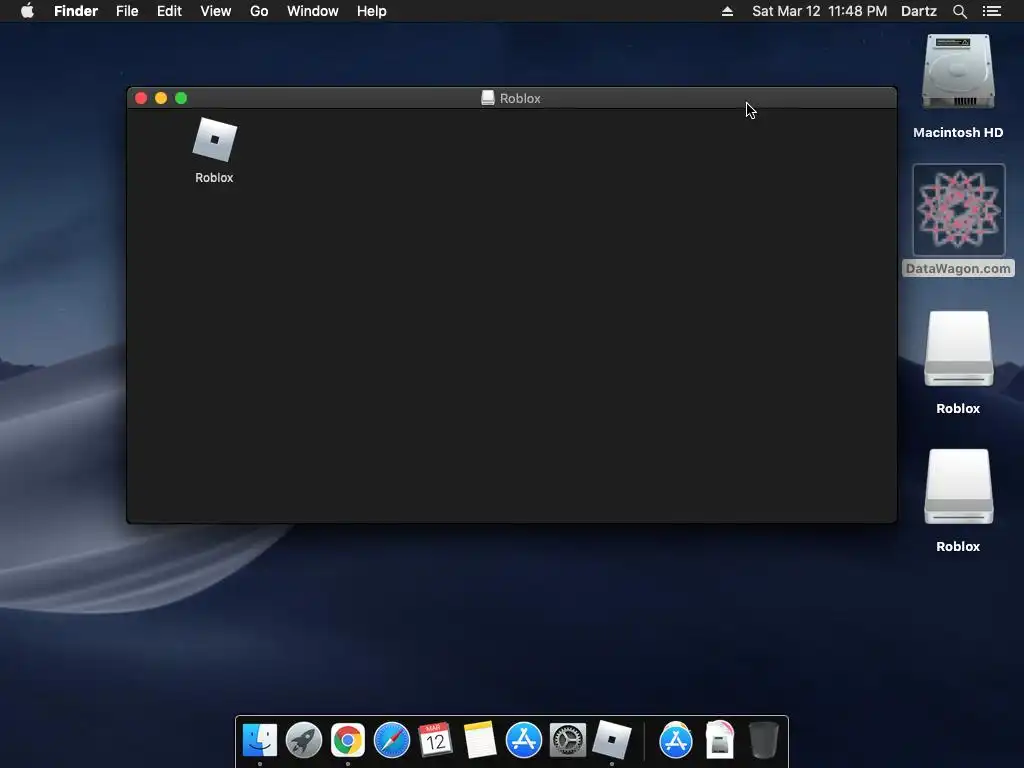Minimize the Roblox window
The height and width of the screenshot is (768, 1024).
tap(161, 98)
